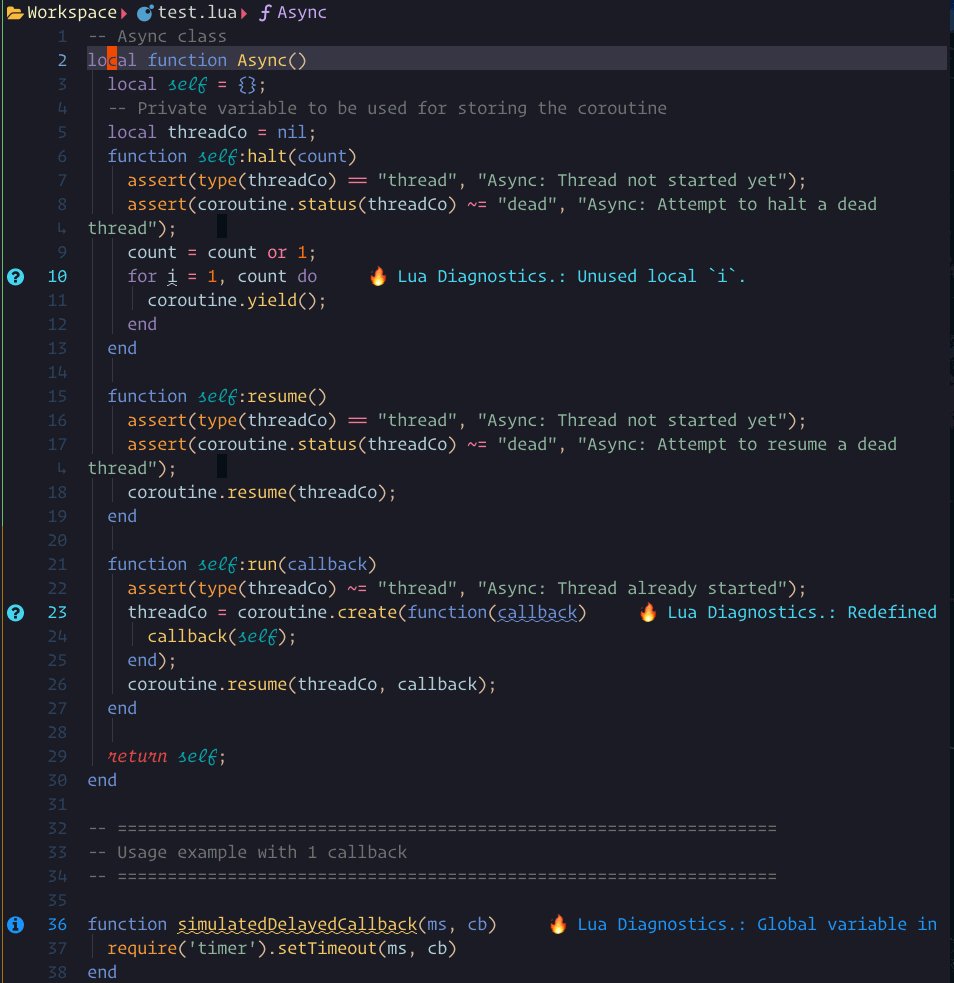The image size is (954, 983).
Task: Click line number 10 in the gutter
Action: point(57,276)
